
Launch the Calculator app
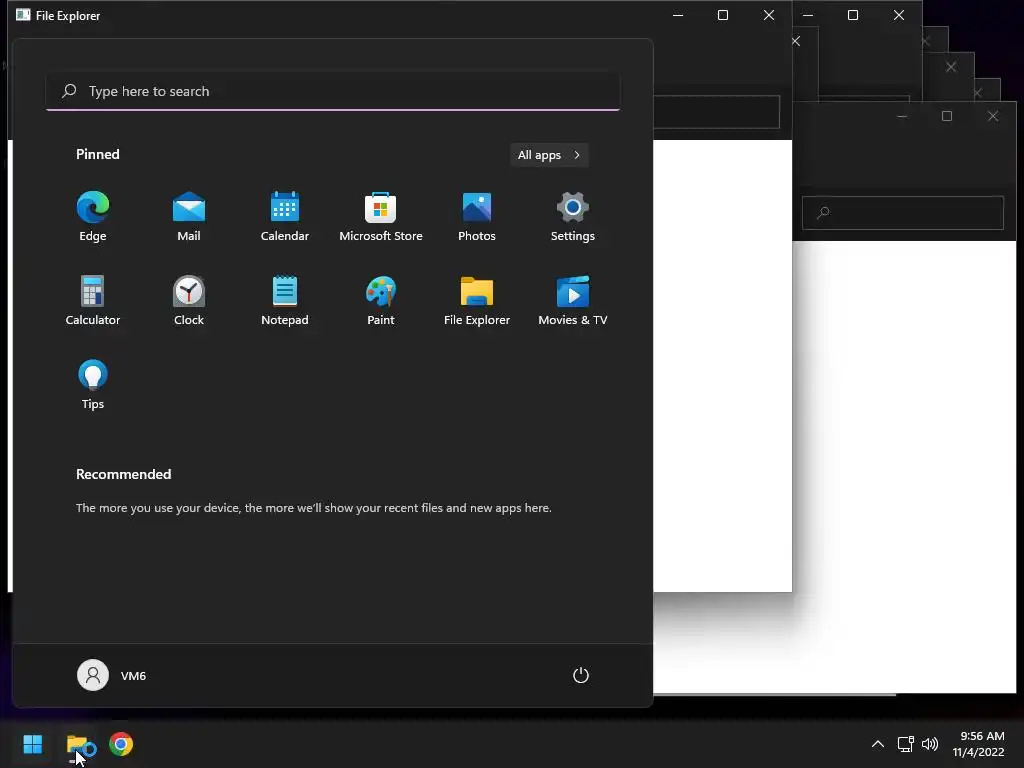tap(93, 301)
